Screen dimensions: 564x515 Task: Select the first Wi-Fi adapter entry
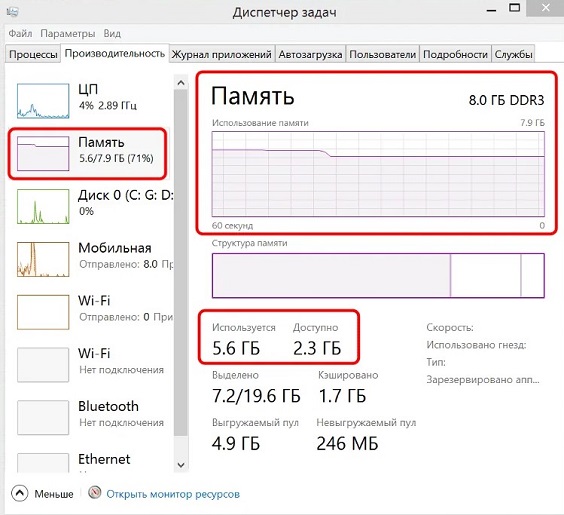[x=90, y=311]
